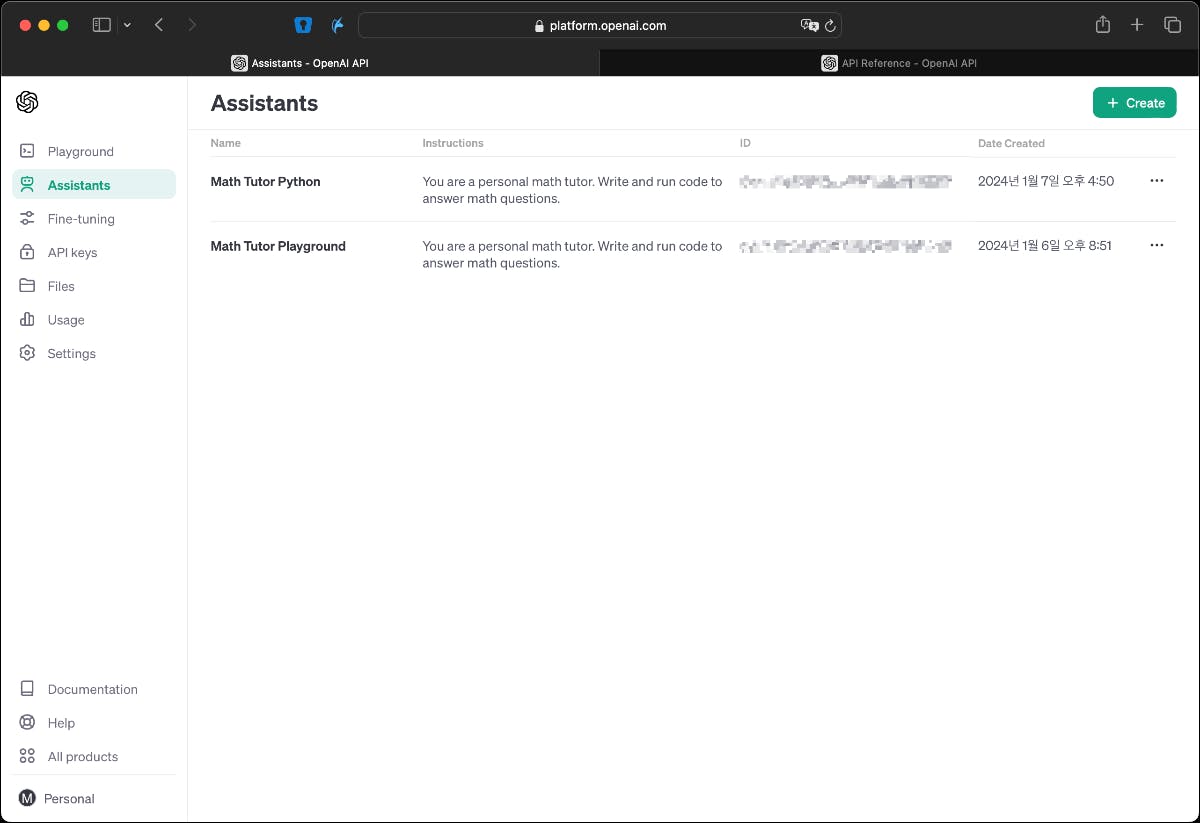The height and width of the screenshot is (823, 1200).
Task: Toggle the Safari sidebar button
Action: point(101,25)
